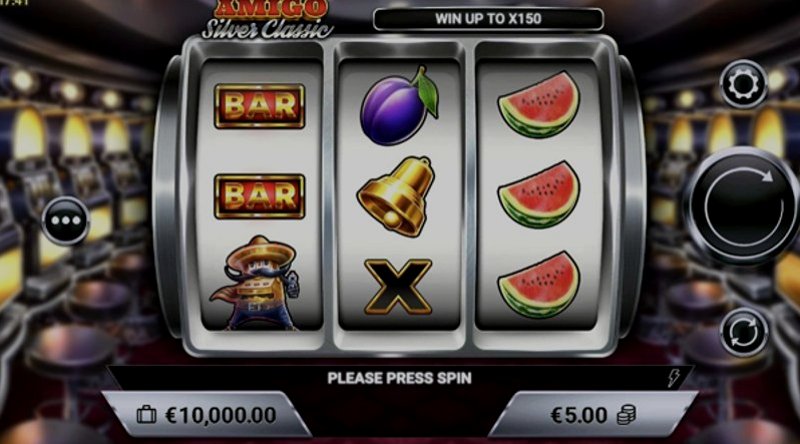This screenshot has width=800, height=444.
Task: Click the WIN UP TO X150 banner
Action: [488, 19]
